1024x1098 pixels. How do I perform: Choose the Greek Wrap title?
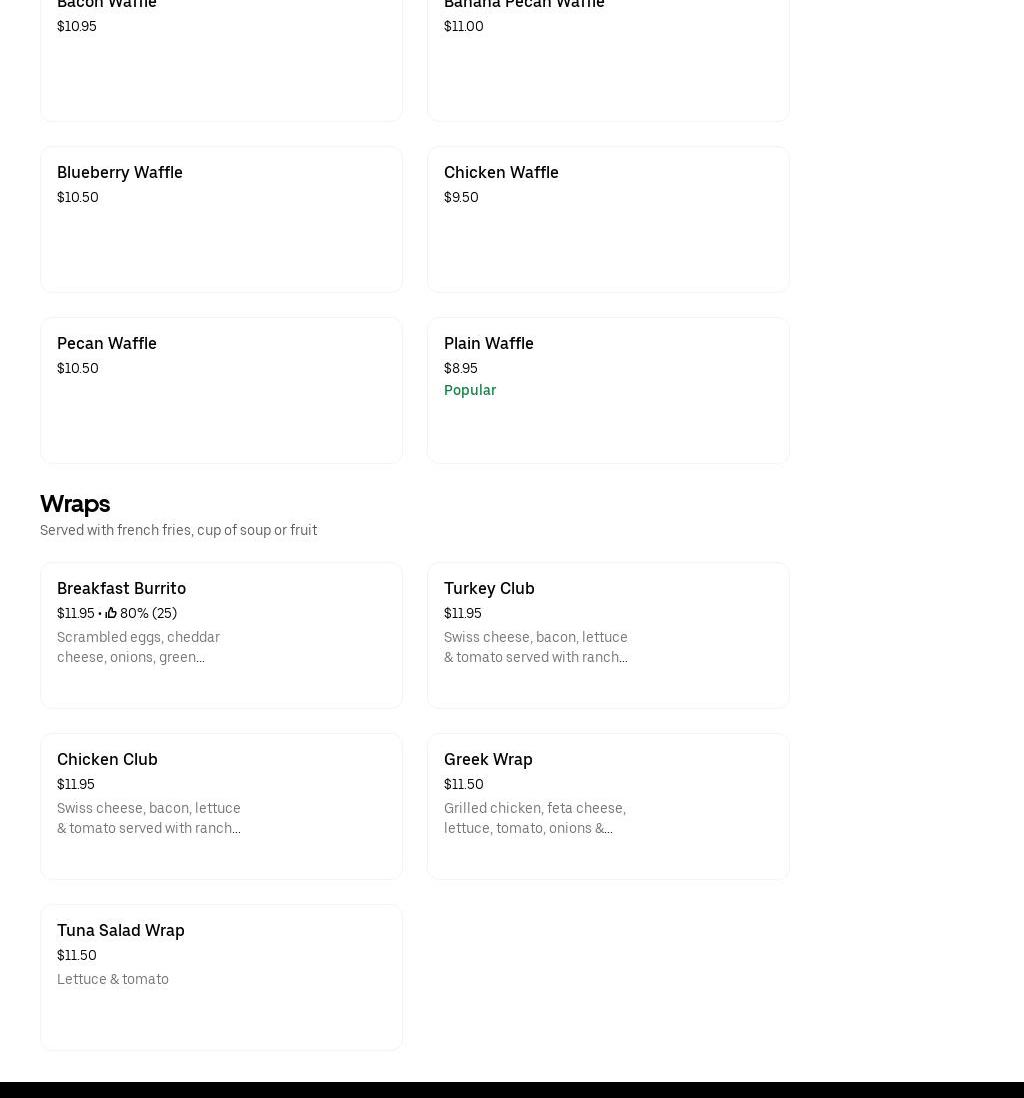click(x=488, y=759)
